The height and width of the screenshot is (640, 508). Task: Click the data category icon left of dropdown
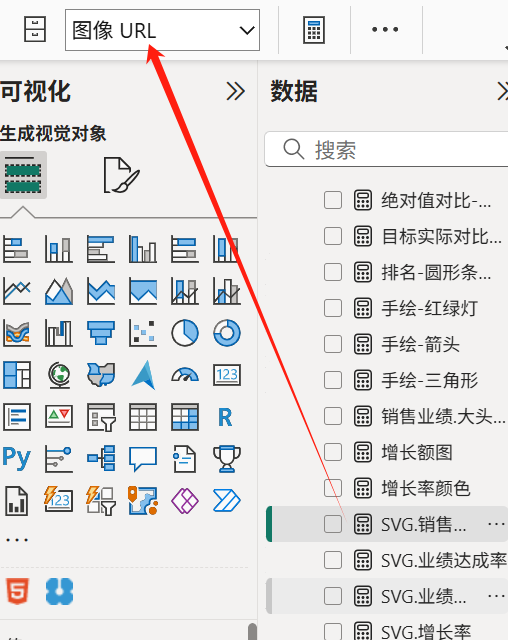[35, 29]
